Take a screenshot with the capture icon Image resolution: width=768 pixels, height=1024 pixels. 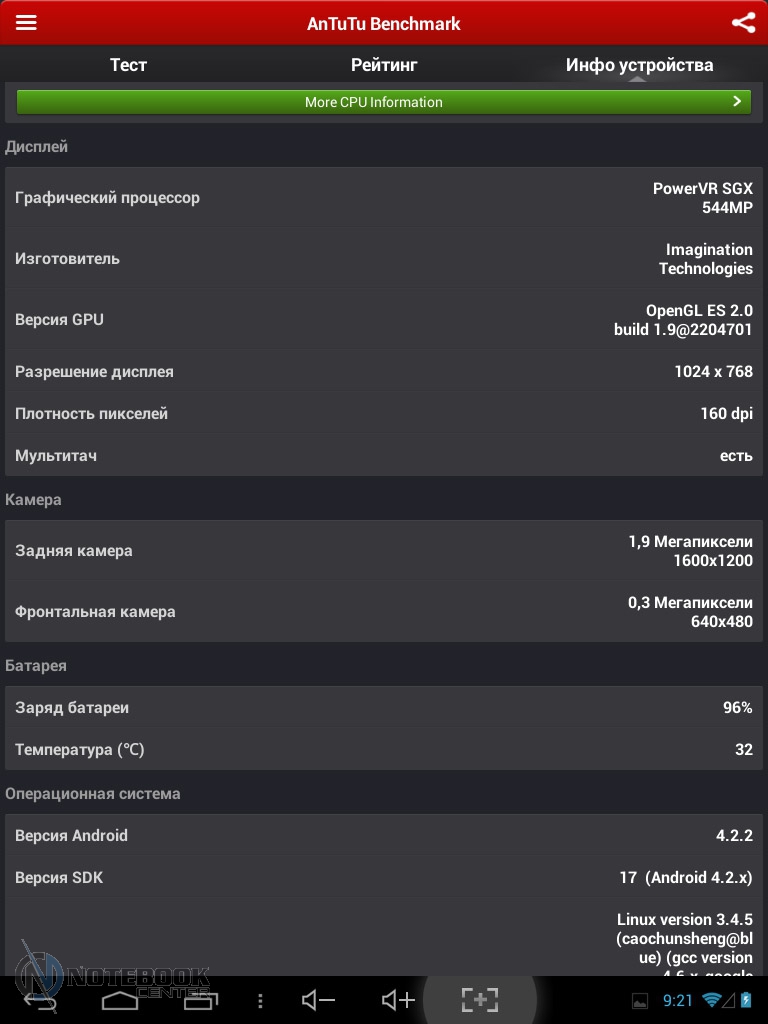(x=479, y=1000)
